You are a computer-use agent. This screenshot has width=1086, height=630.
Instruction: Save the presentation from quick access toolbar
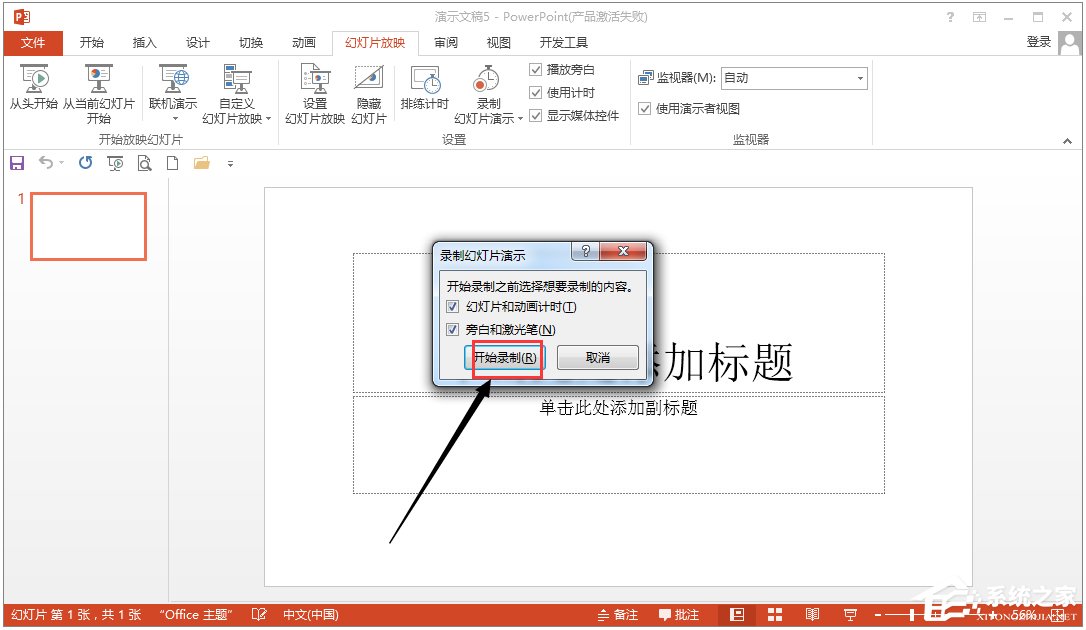coord(17,163)
